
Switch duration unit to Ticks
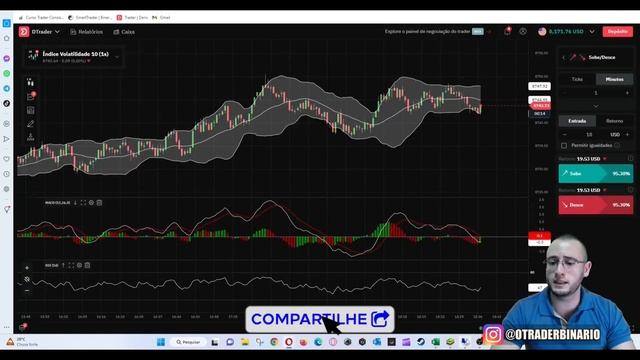tap(577, 79)
